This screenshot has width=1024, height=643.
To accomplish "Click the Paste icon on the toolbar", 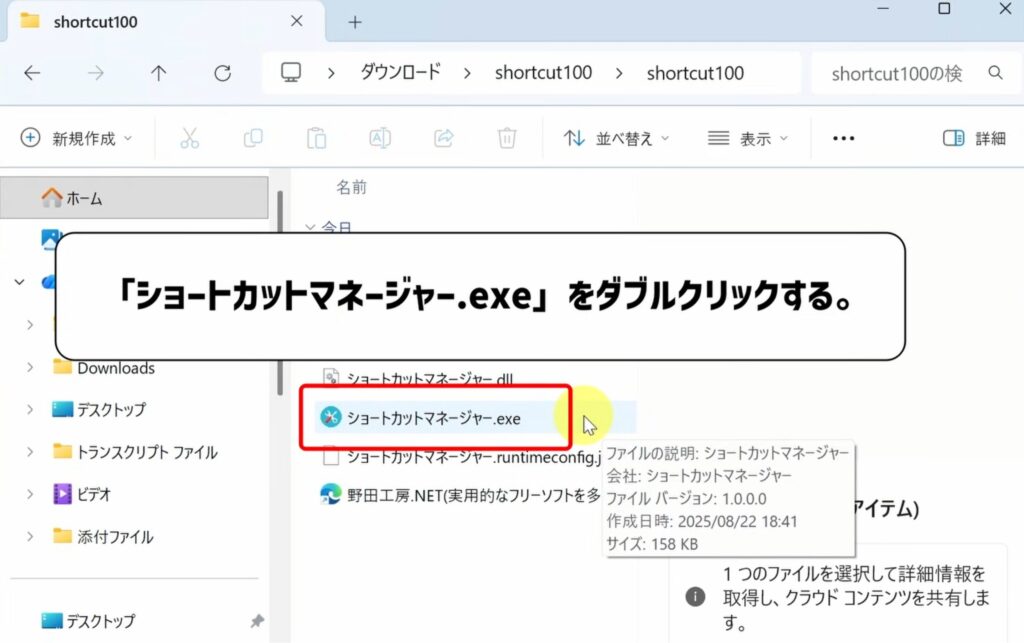I will (316, 138).
